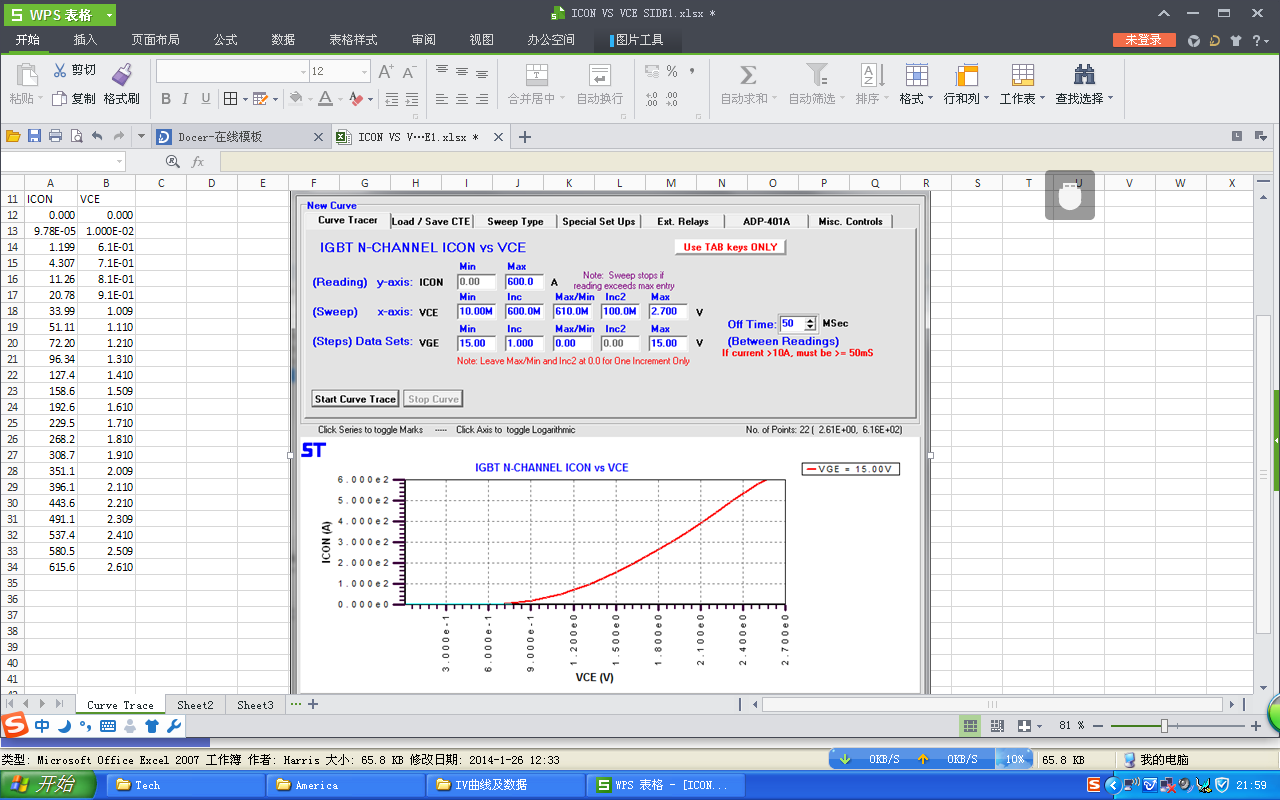Click the Print icon in quick toolbar
This screenshot has height=800, width=1280.
pos(55,137)
